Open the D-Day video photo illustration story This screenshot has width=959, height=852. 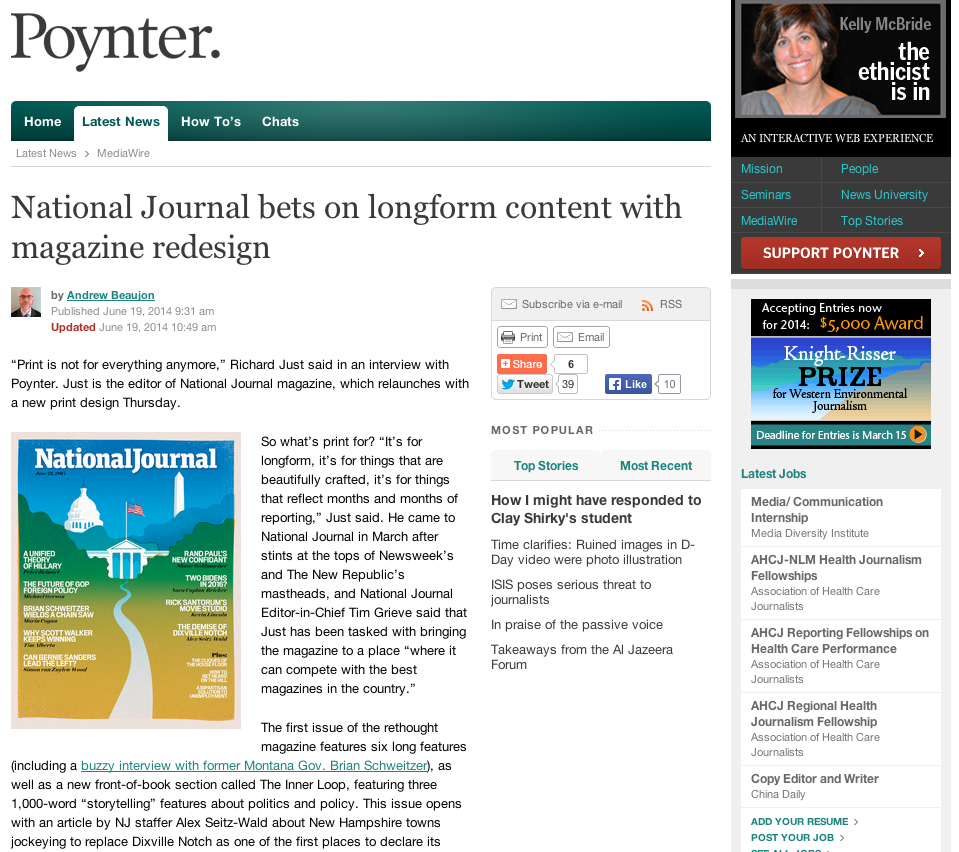coord(593,552)
